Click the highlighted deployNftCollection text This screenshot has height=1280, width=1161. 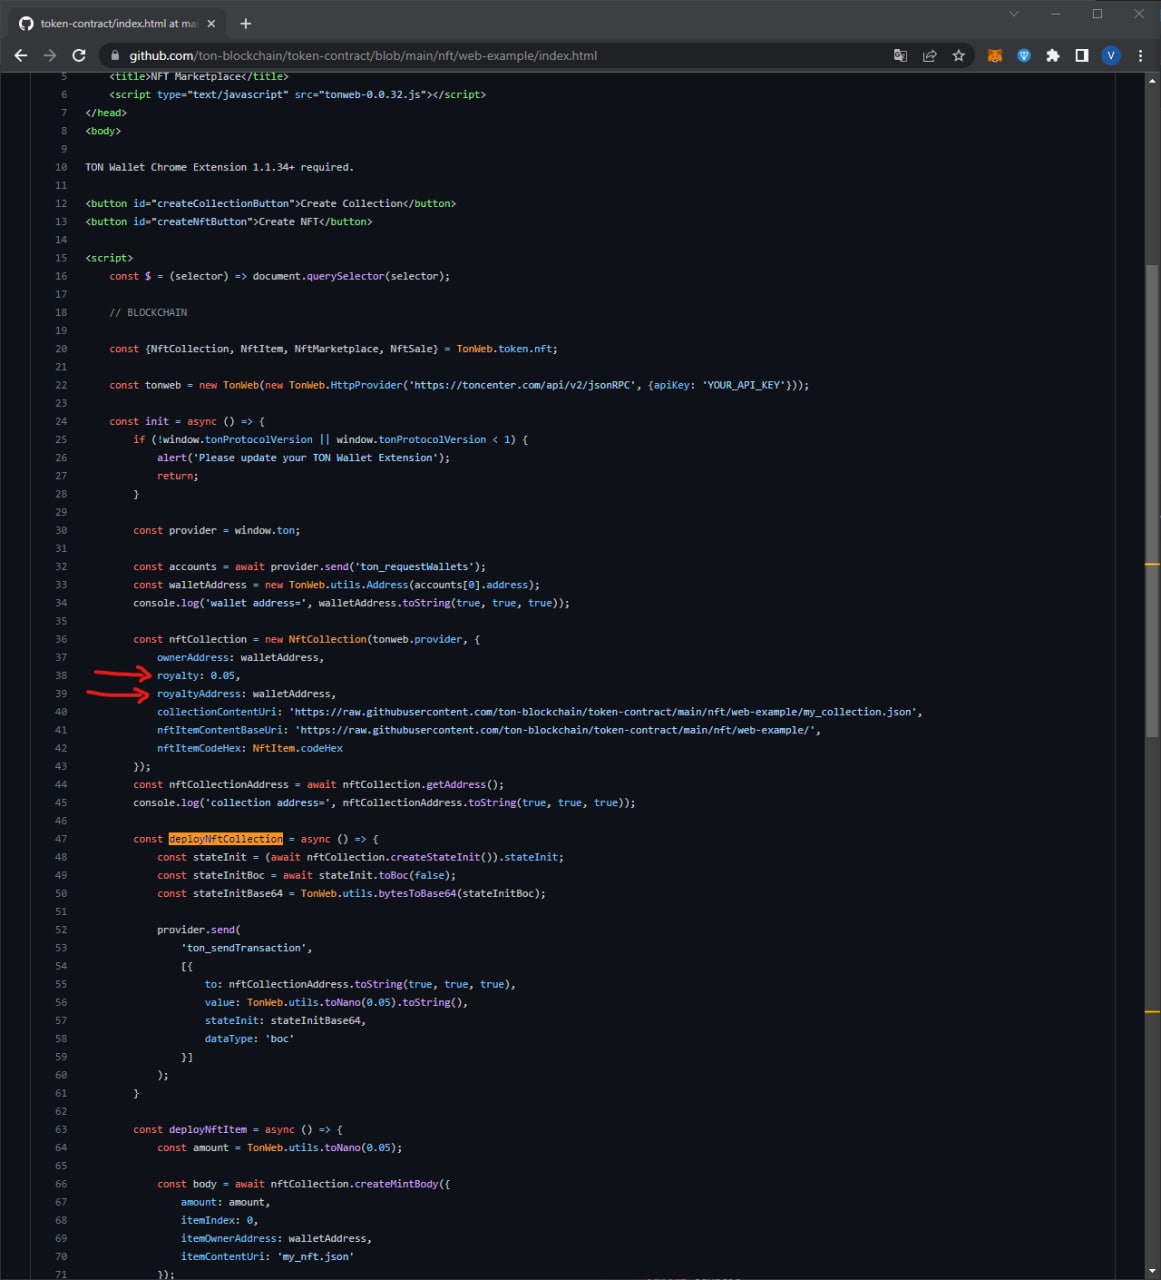coord(226,839)
